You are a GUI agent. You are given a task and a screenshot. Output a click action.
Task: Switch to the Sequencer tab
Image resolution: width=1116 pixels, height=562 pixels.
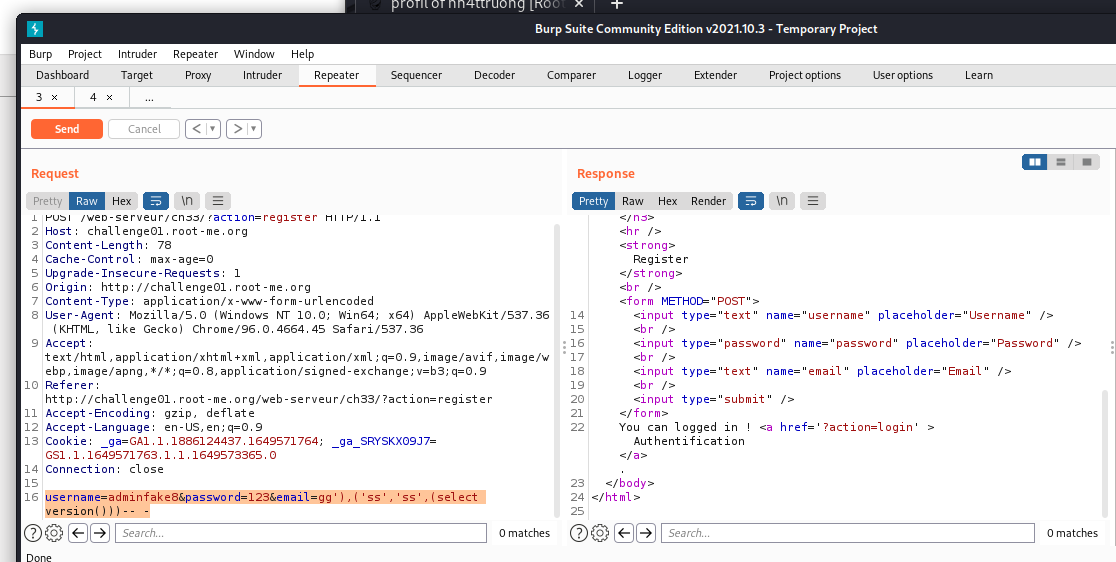(416, 75)
